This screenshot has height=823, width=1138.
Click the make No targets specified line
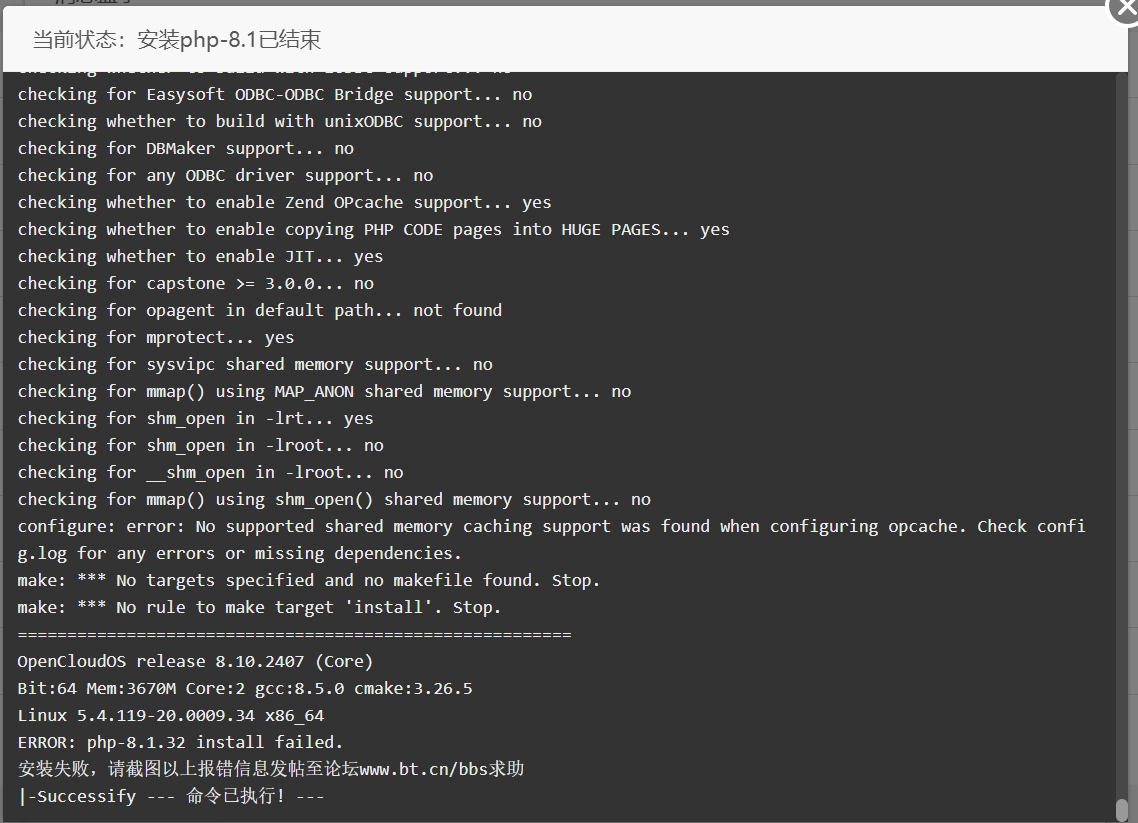308,581
